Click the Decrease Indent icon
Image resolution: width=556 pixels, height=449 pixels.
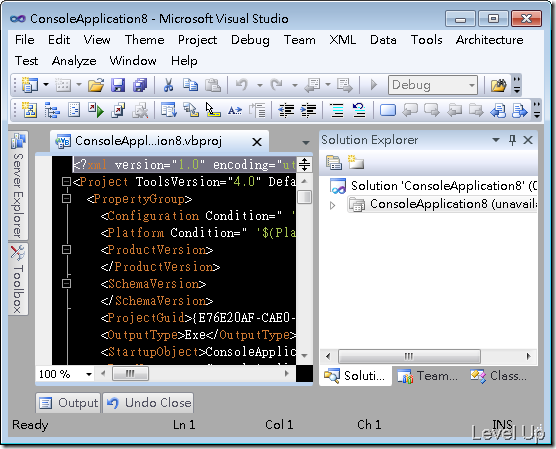(x=286, y=110)
